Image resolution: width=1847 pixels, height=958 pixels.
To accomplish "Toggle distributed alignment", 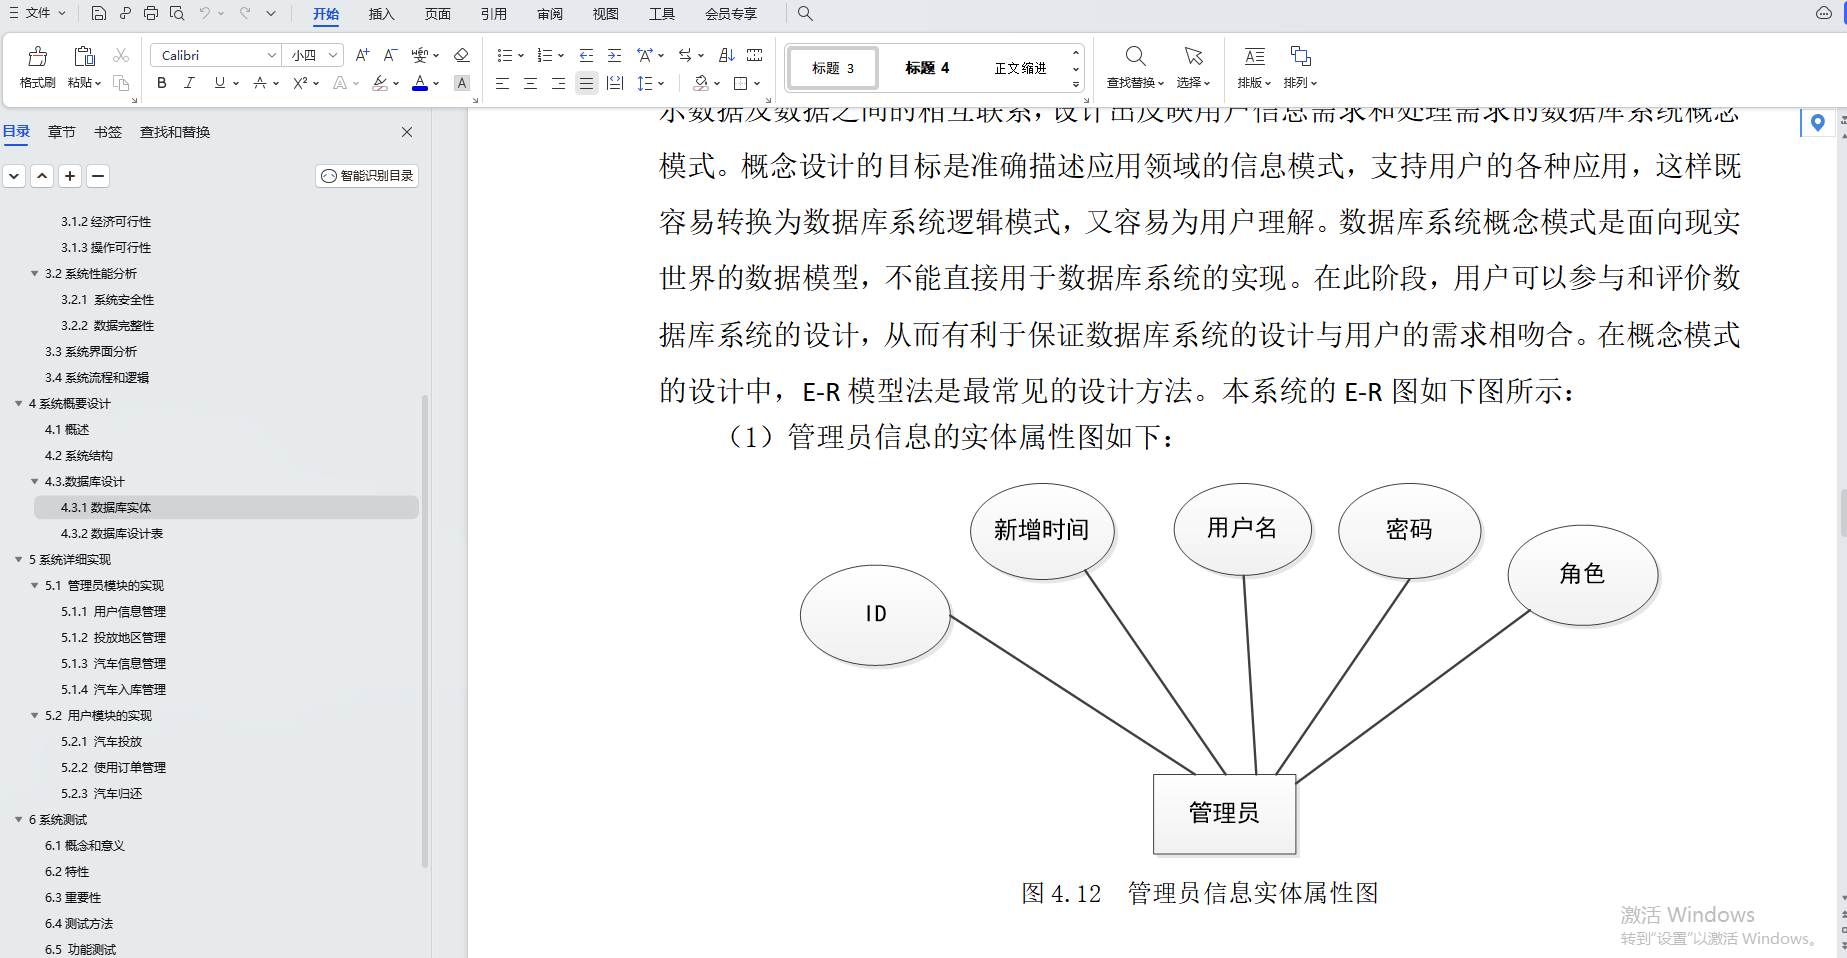I will coord(614,83).
